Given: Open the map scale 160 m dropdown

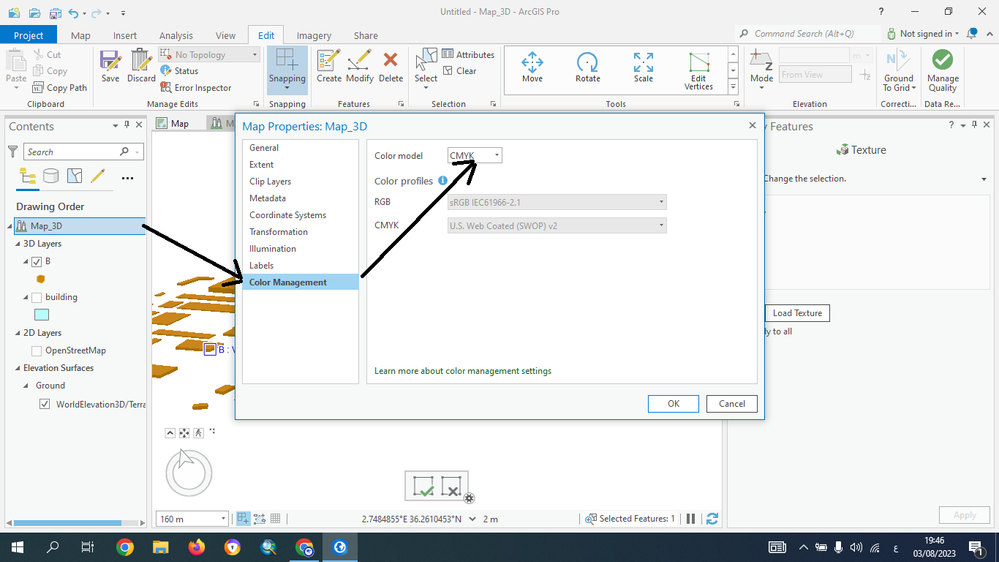Looking at the screenshot, I should coord(192,519).
